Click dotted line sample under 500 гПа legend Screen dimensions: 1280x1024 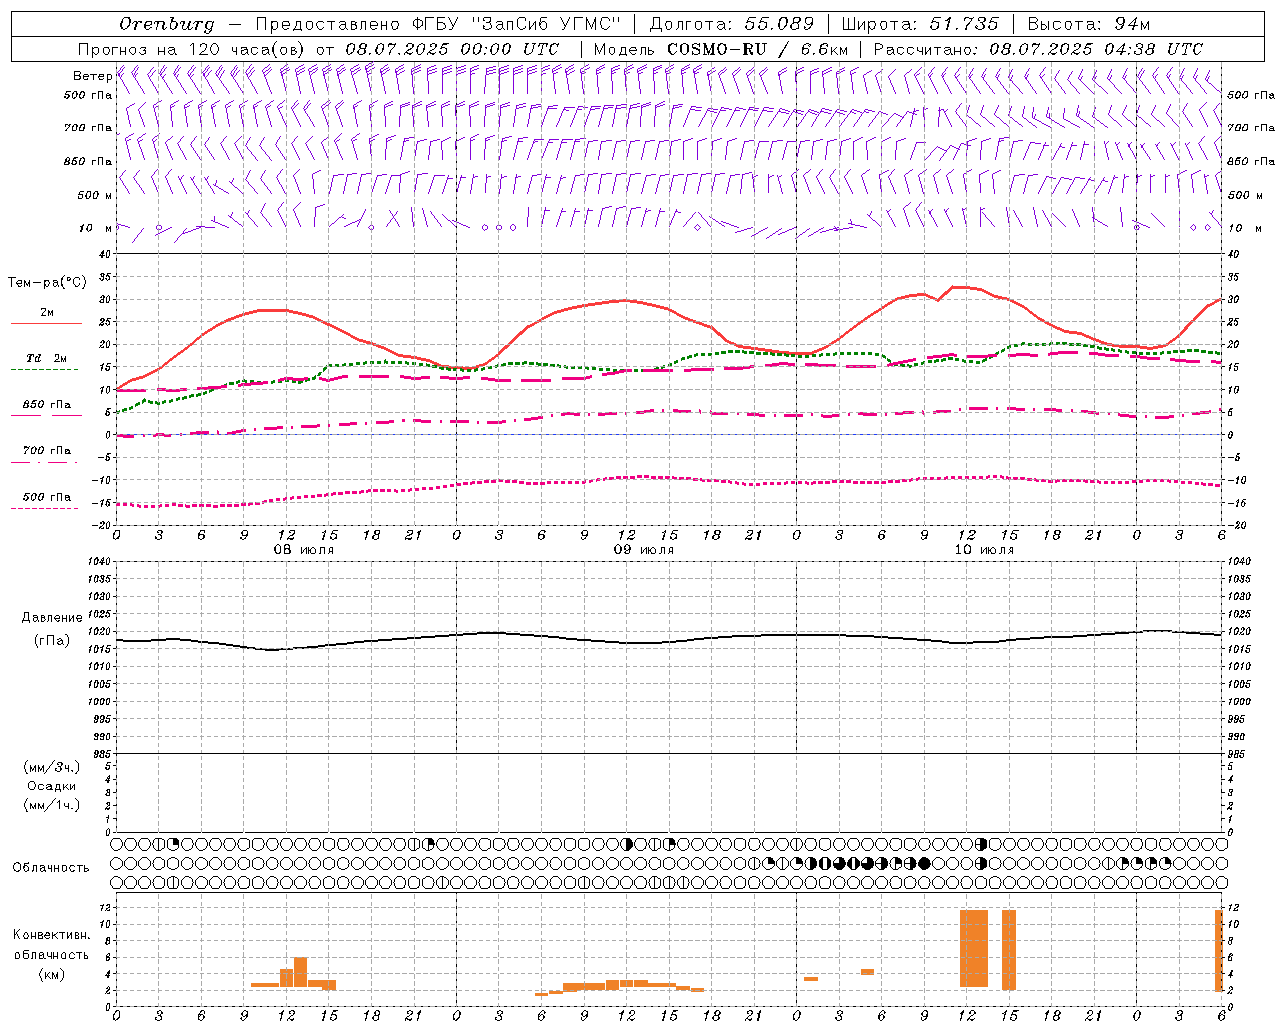[x=45, y=509]
